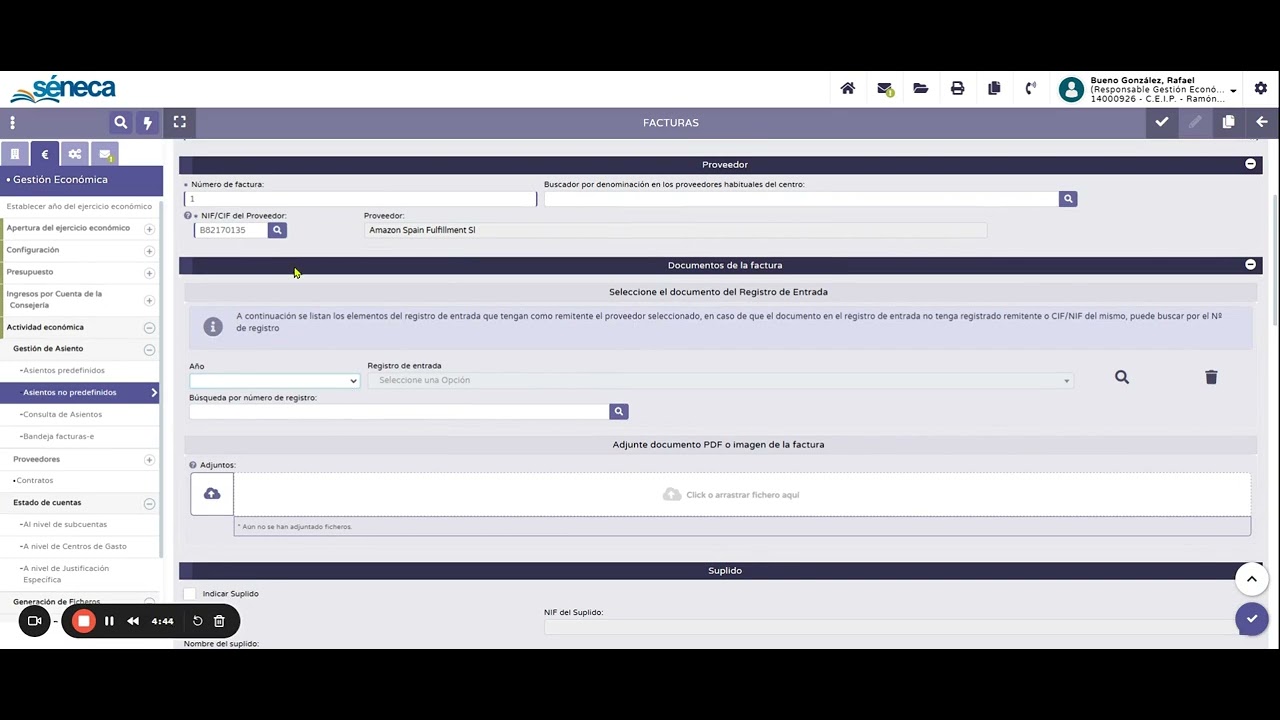Open Asientos predefinidos
The image size is (1280, 720).
pos(64,370)
